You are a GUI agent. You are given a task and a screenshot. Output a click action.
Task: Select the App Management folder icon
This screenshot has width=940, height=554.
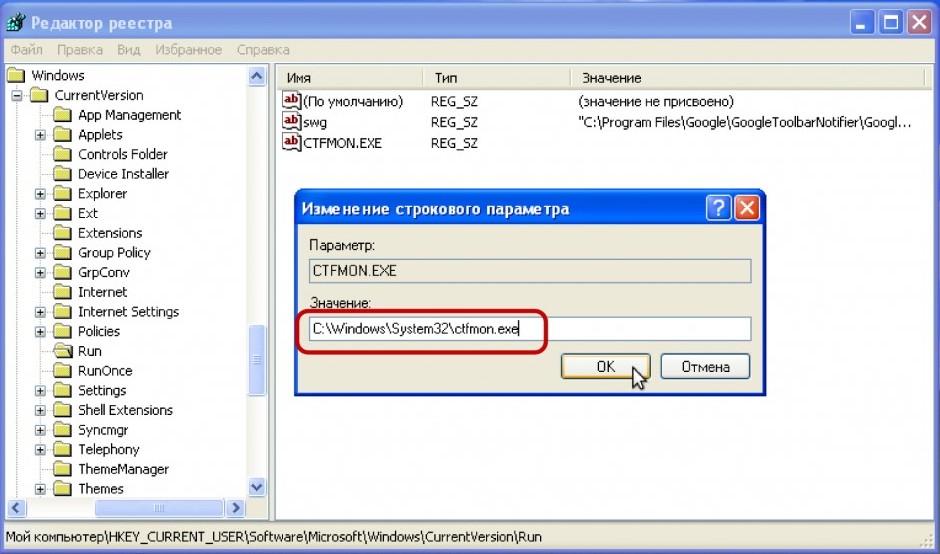62,115
